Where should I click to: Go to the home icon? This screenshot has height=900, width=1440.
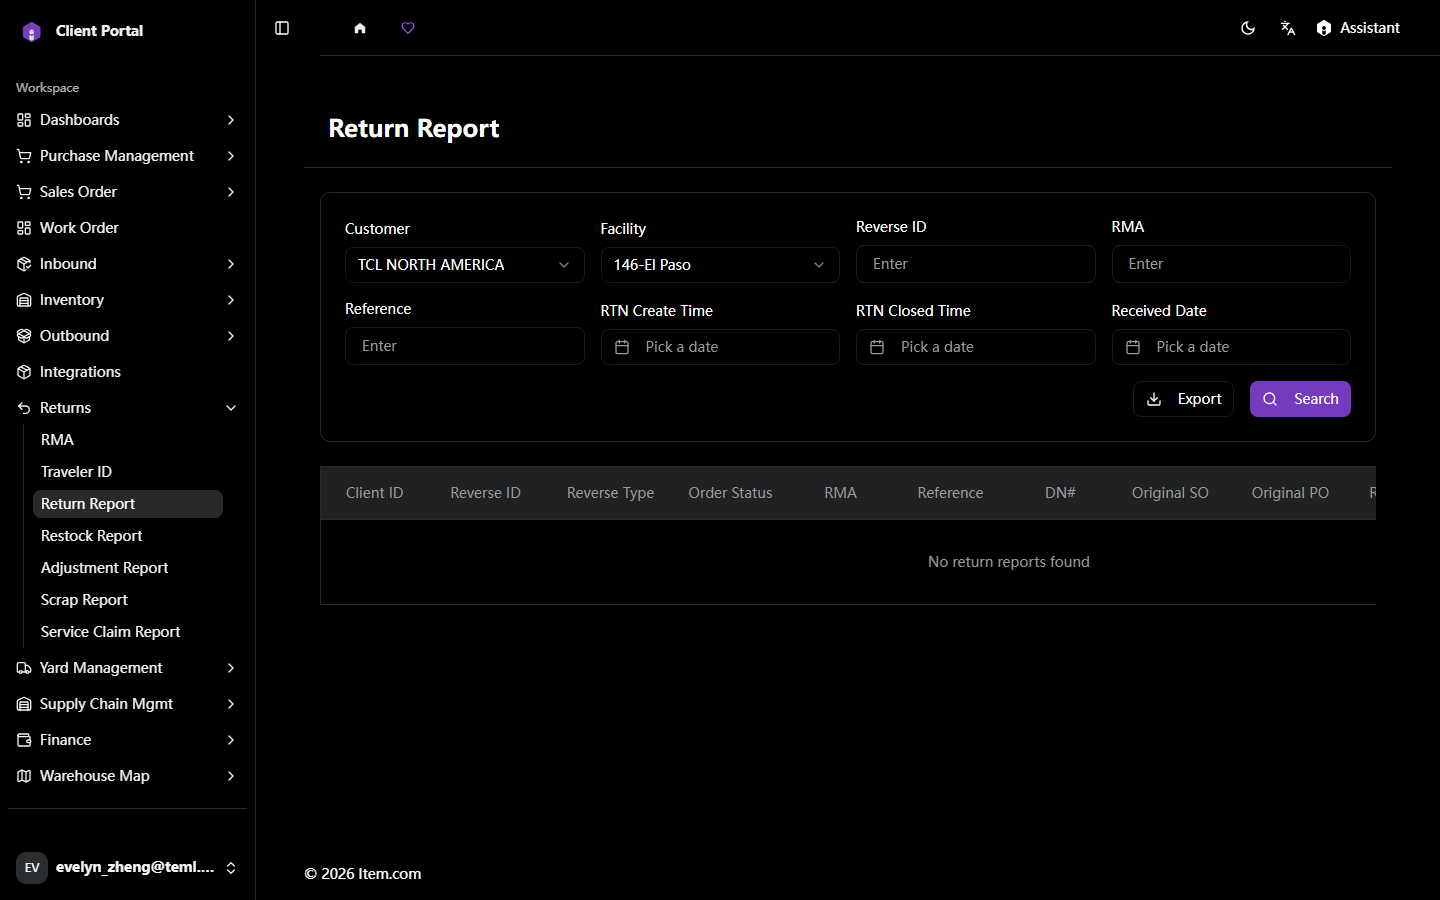point(360,28)
